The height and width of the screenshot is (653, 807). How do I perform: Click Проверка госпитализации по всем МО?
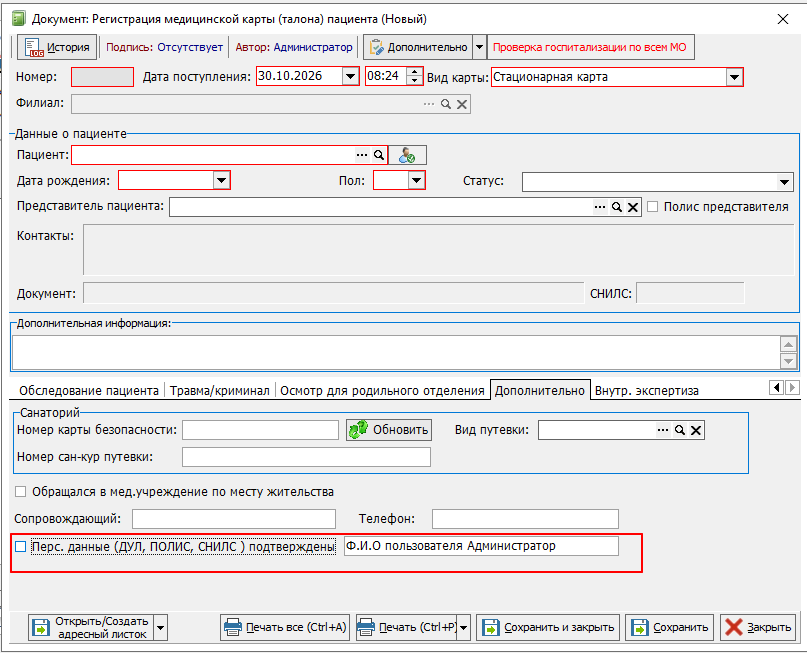point(590,47)
